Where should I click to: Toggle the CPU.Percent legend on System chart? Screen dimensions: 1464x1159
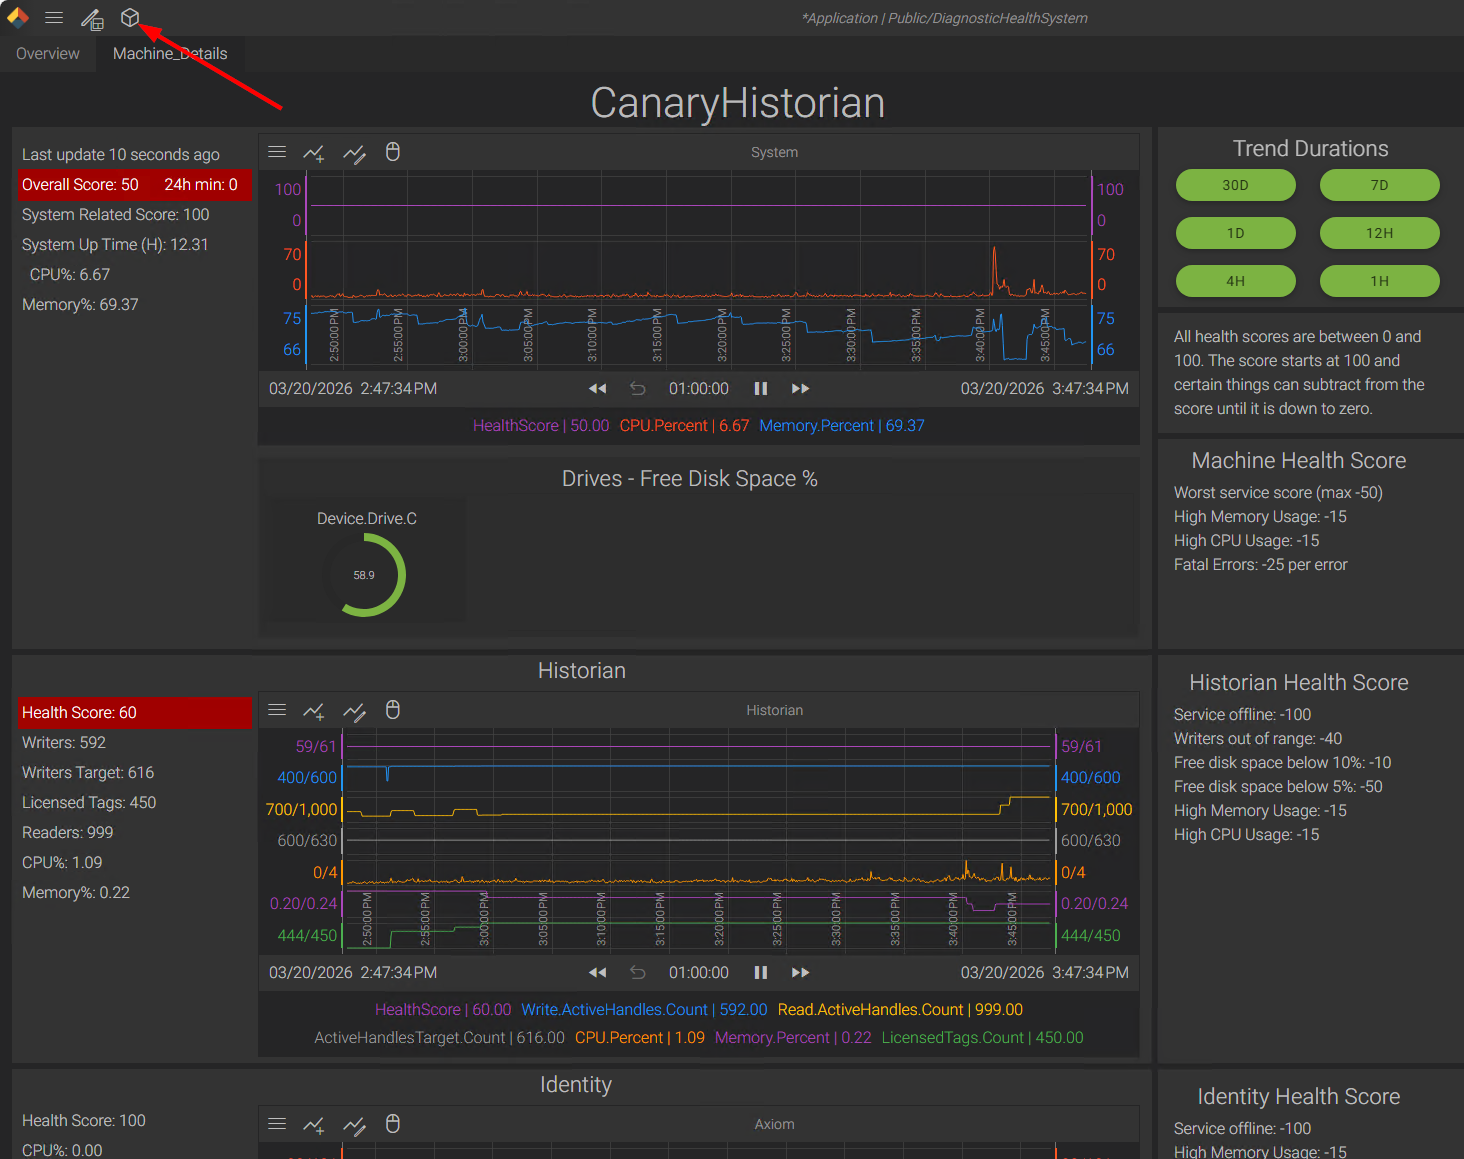point(684,426)
